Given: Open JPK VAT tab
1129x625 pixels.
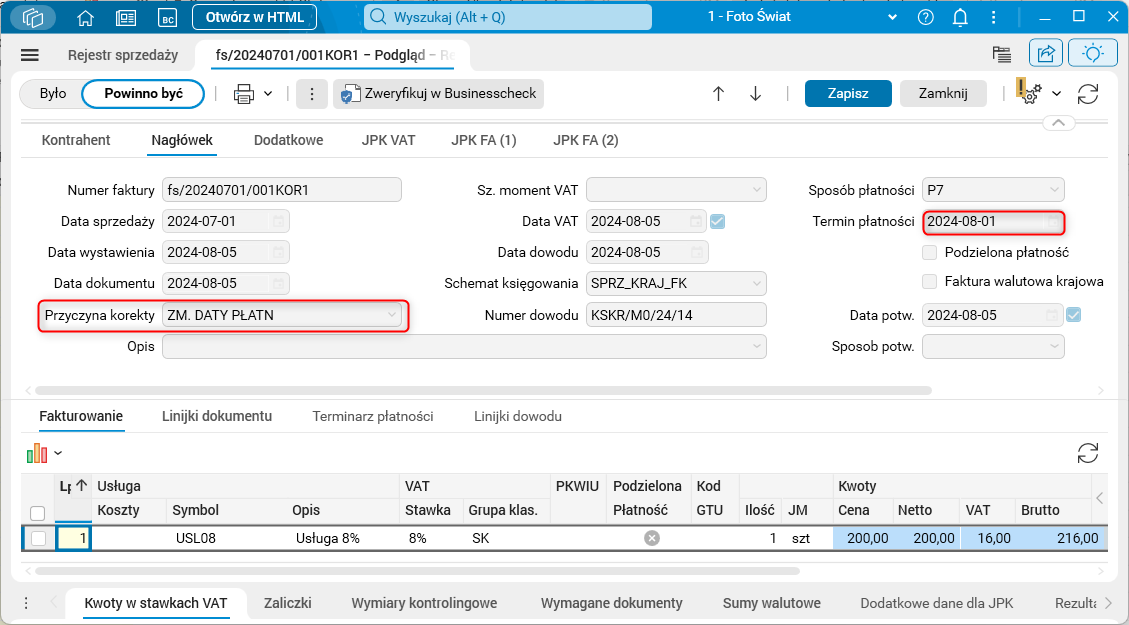Looking at the screenshot, I should (388, 140).
